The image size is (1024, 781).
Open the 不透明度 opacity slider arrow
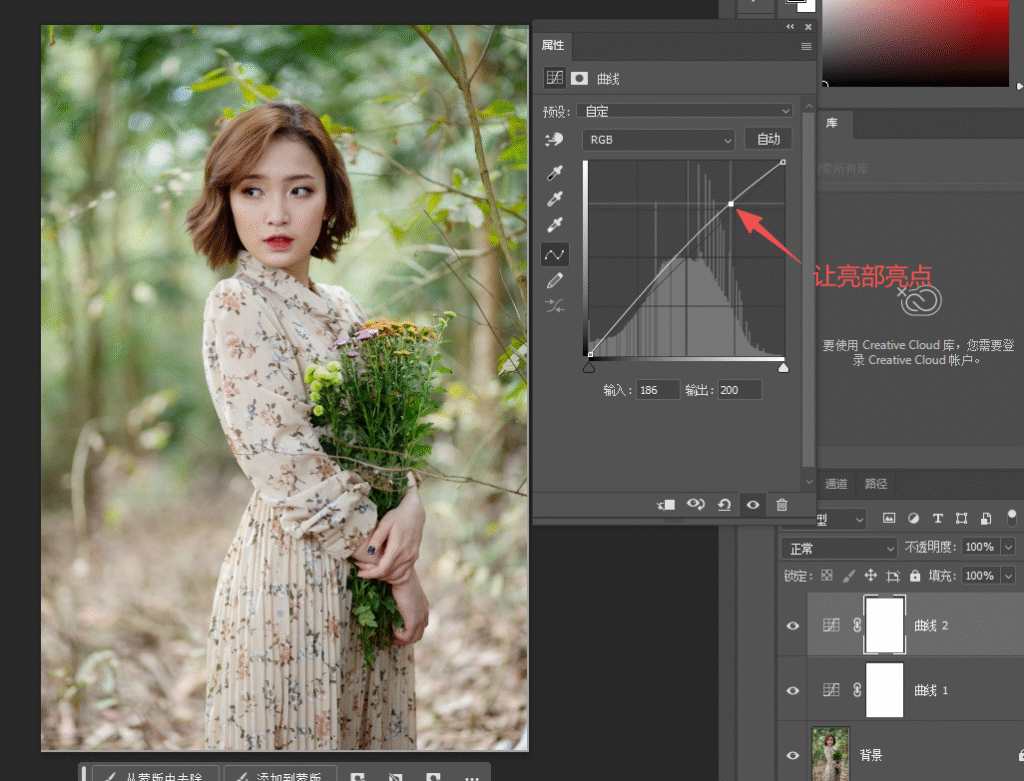[x=1009, y=547]
